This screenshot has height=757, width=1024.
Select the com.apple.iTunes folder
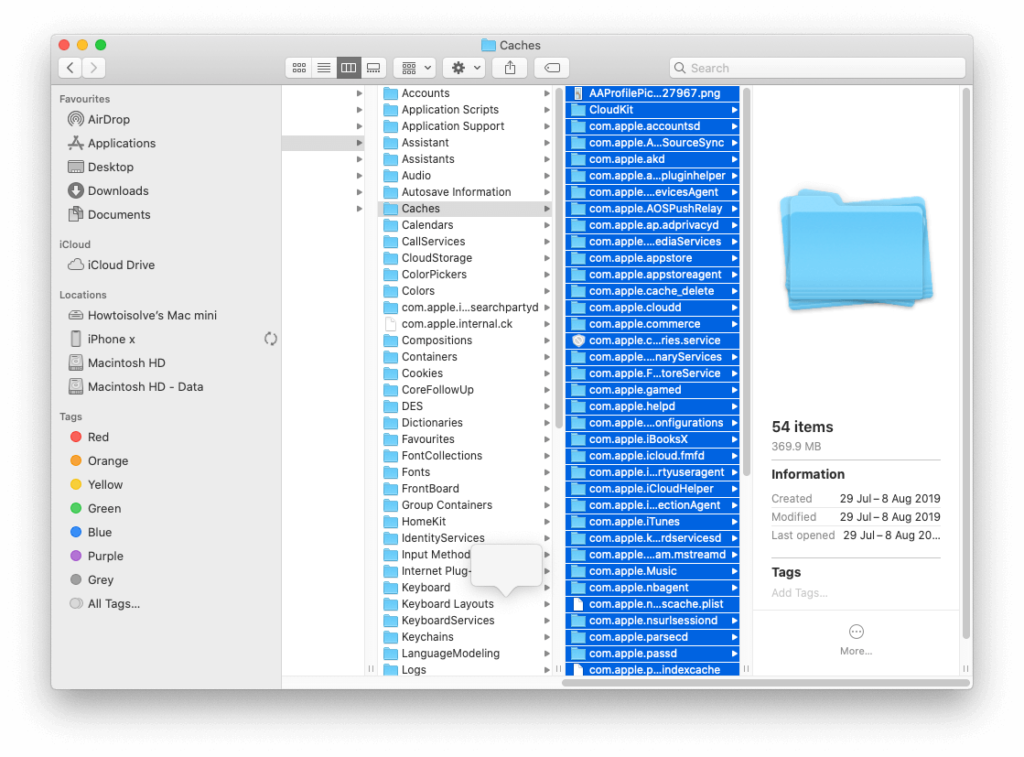652,521
